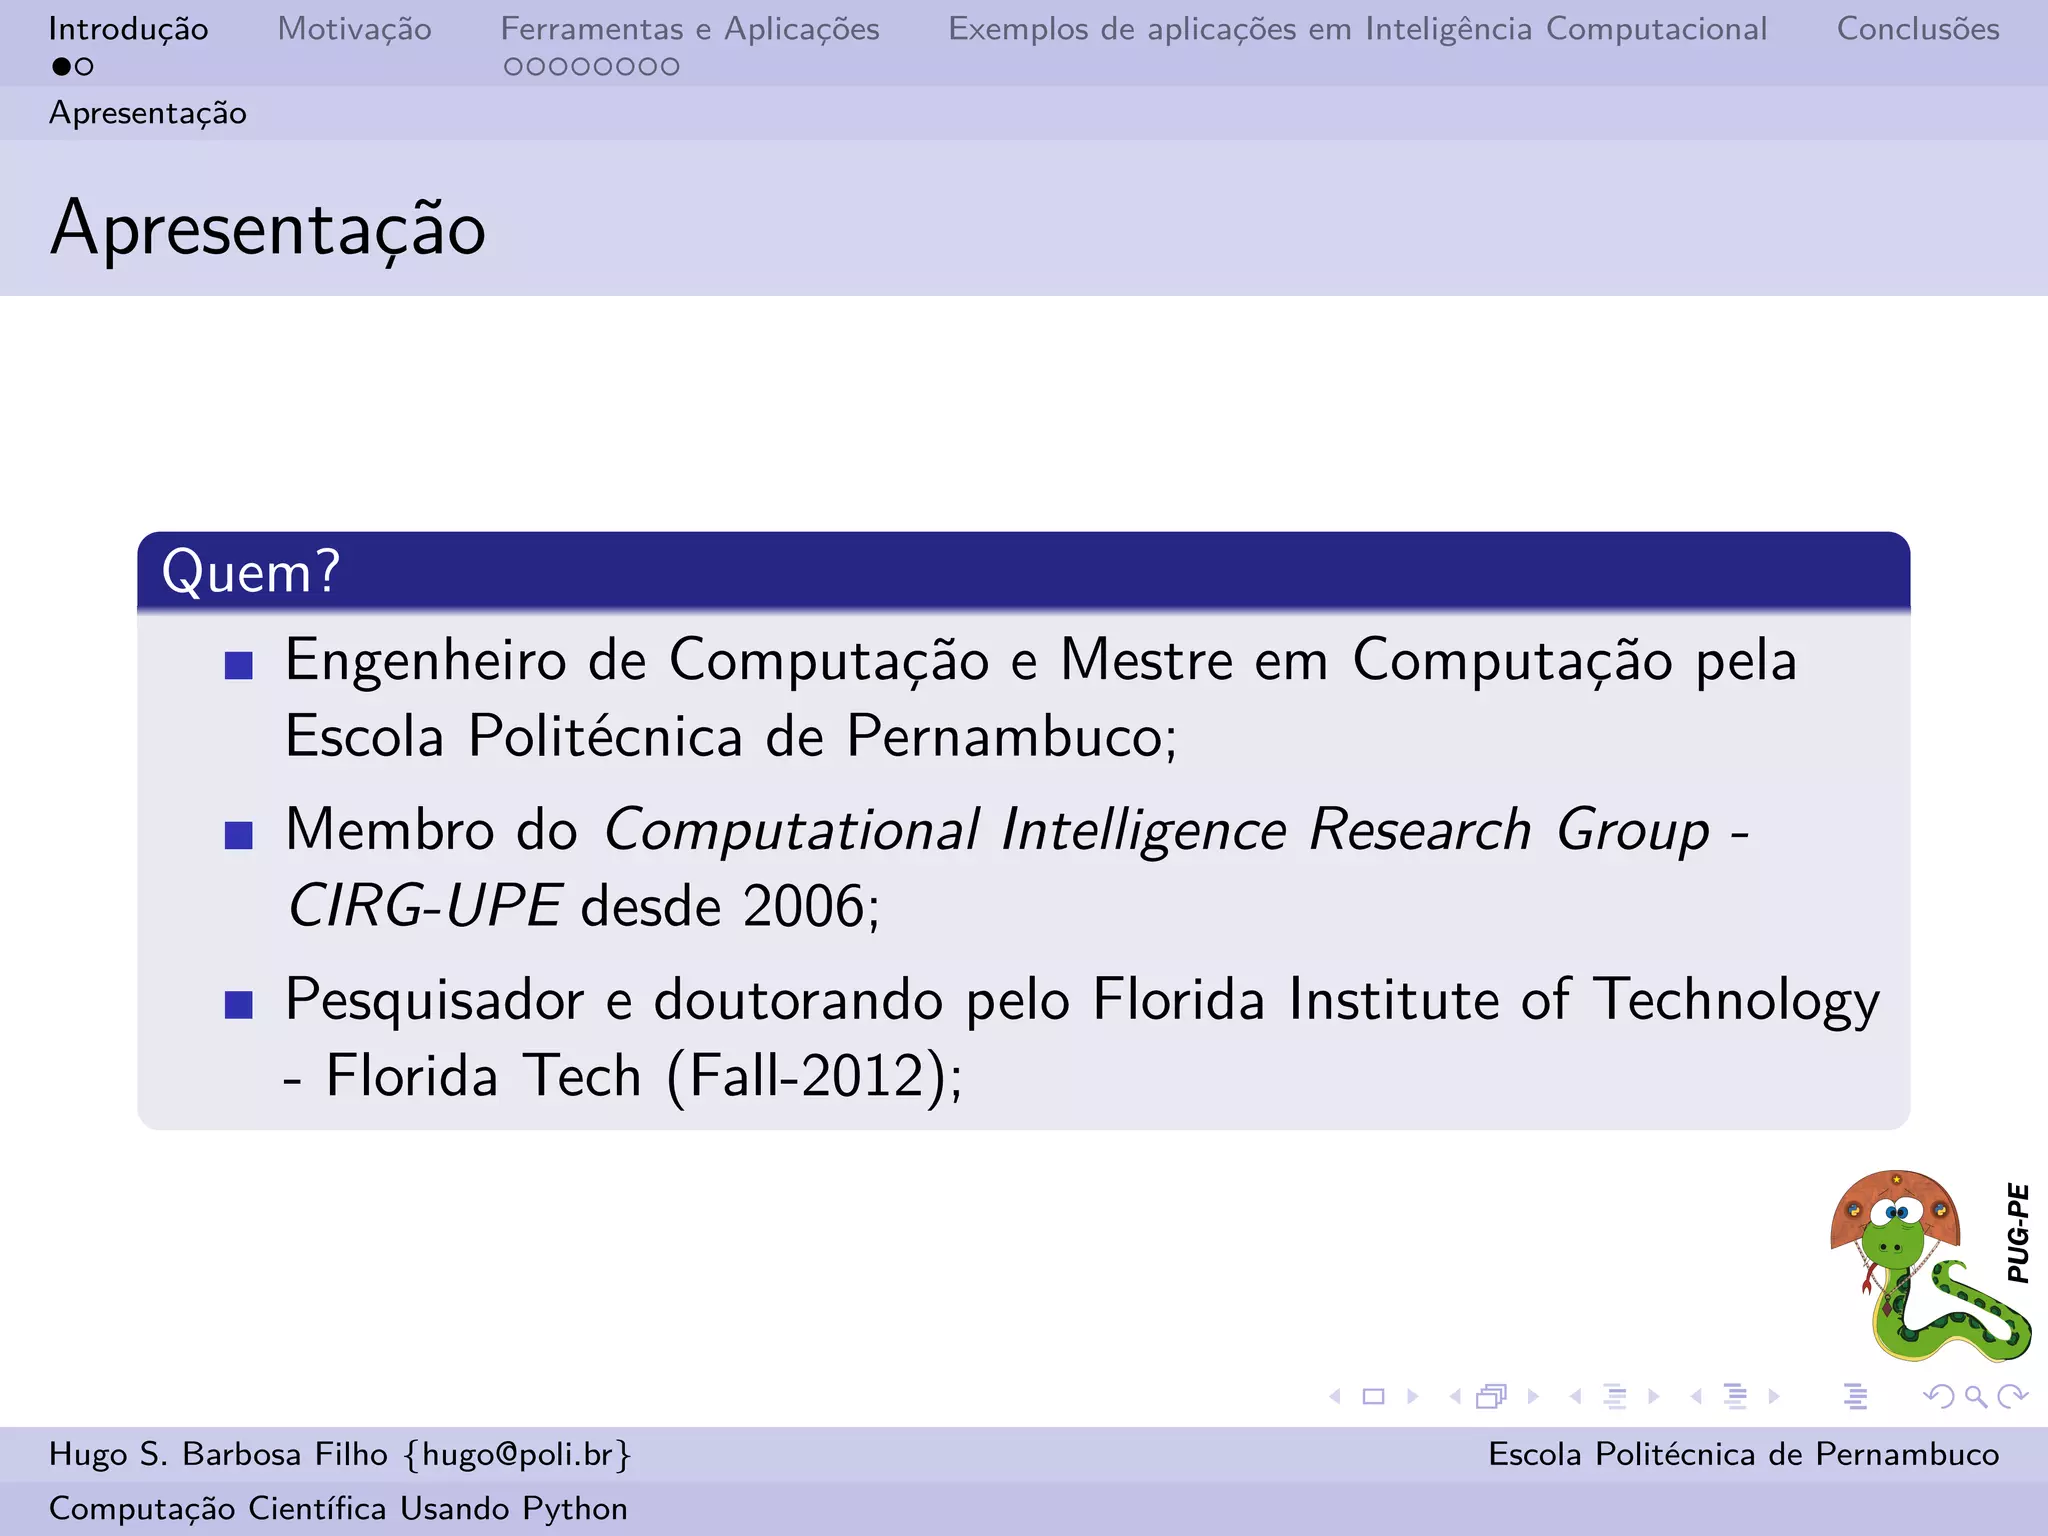Open Exemplos de aplicações em Inteligência Computacional
The image size is (2048, 1536).
coord(1358,29)
